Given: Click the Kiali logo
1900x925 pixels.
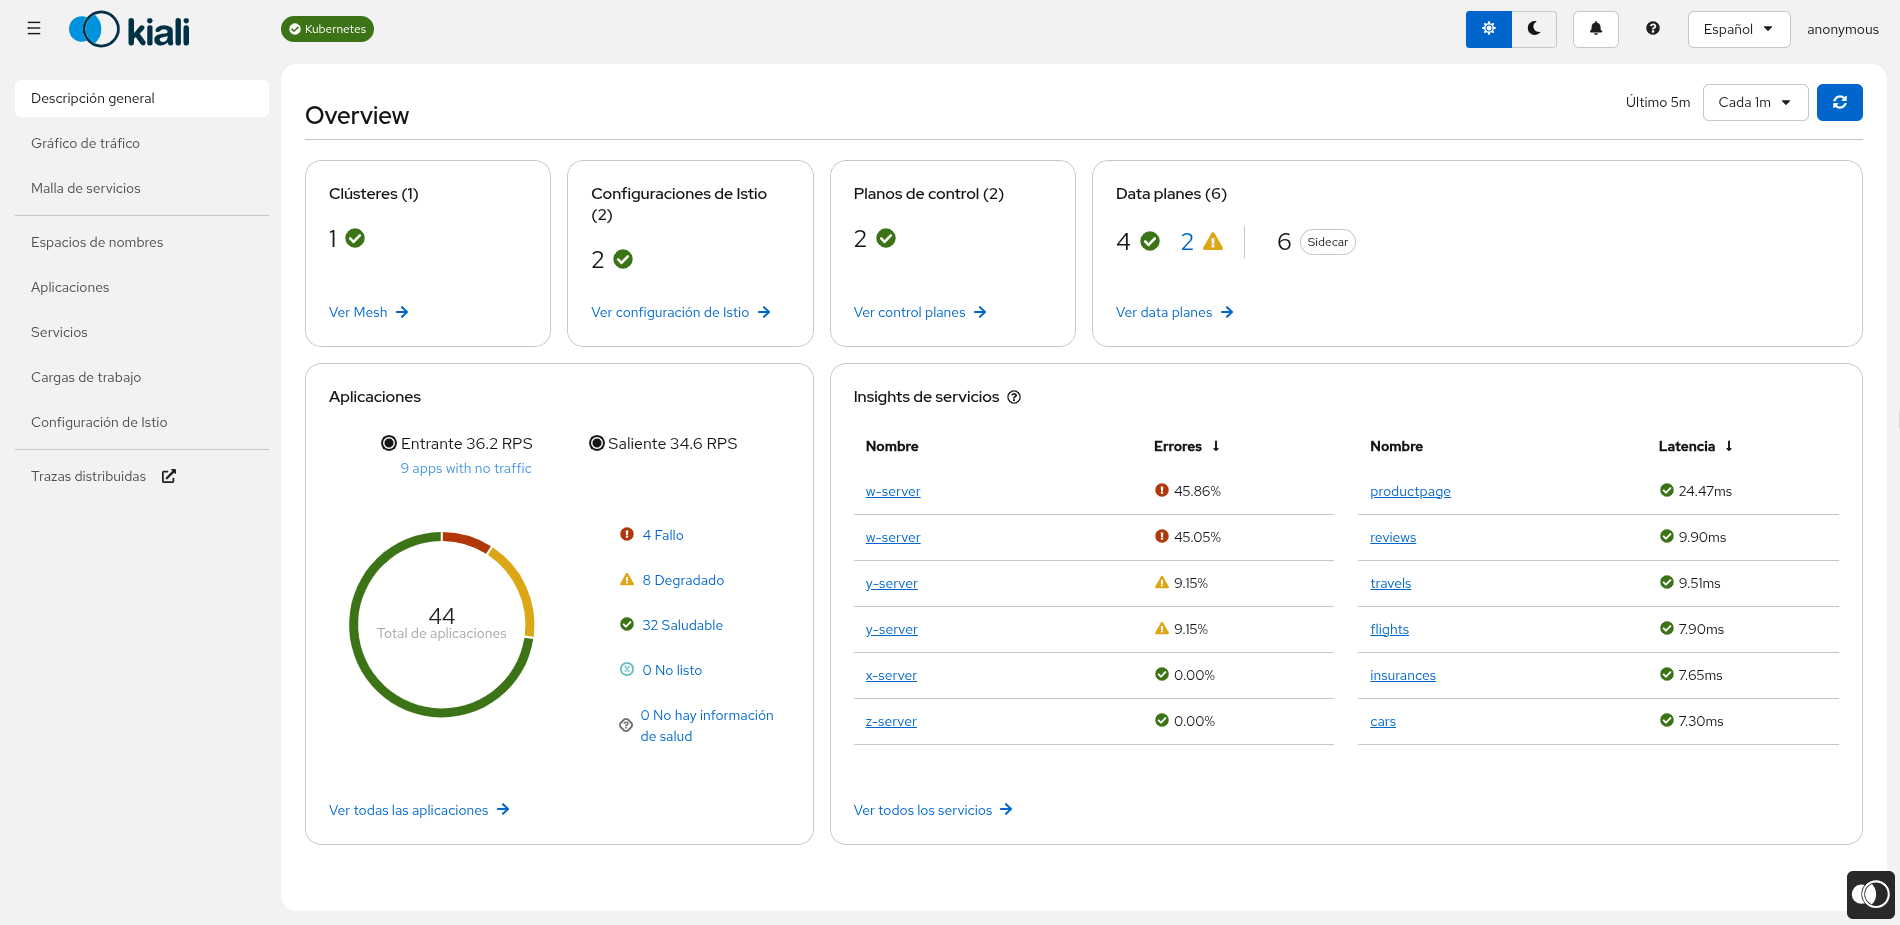Looking at the screenshot, I should (129, 29).
